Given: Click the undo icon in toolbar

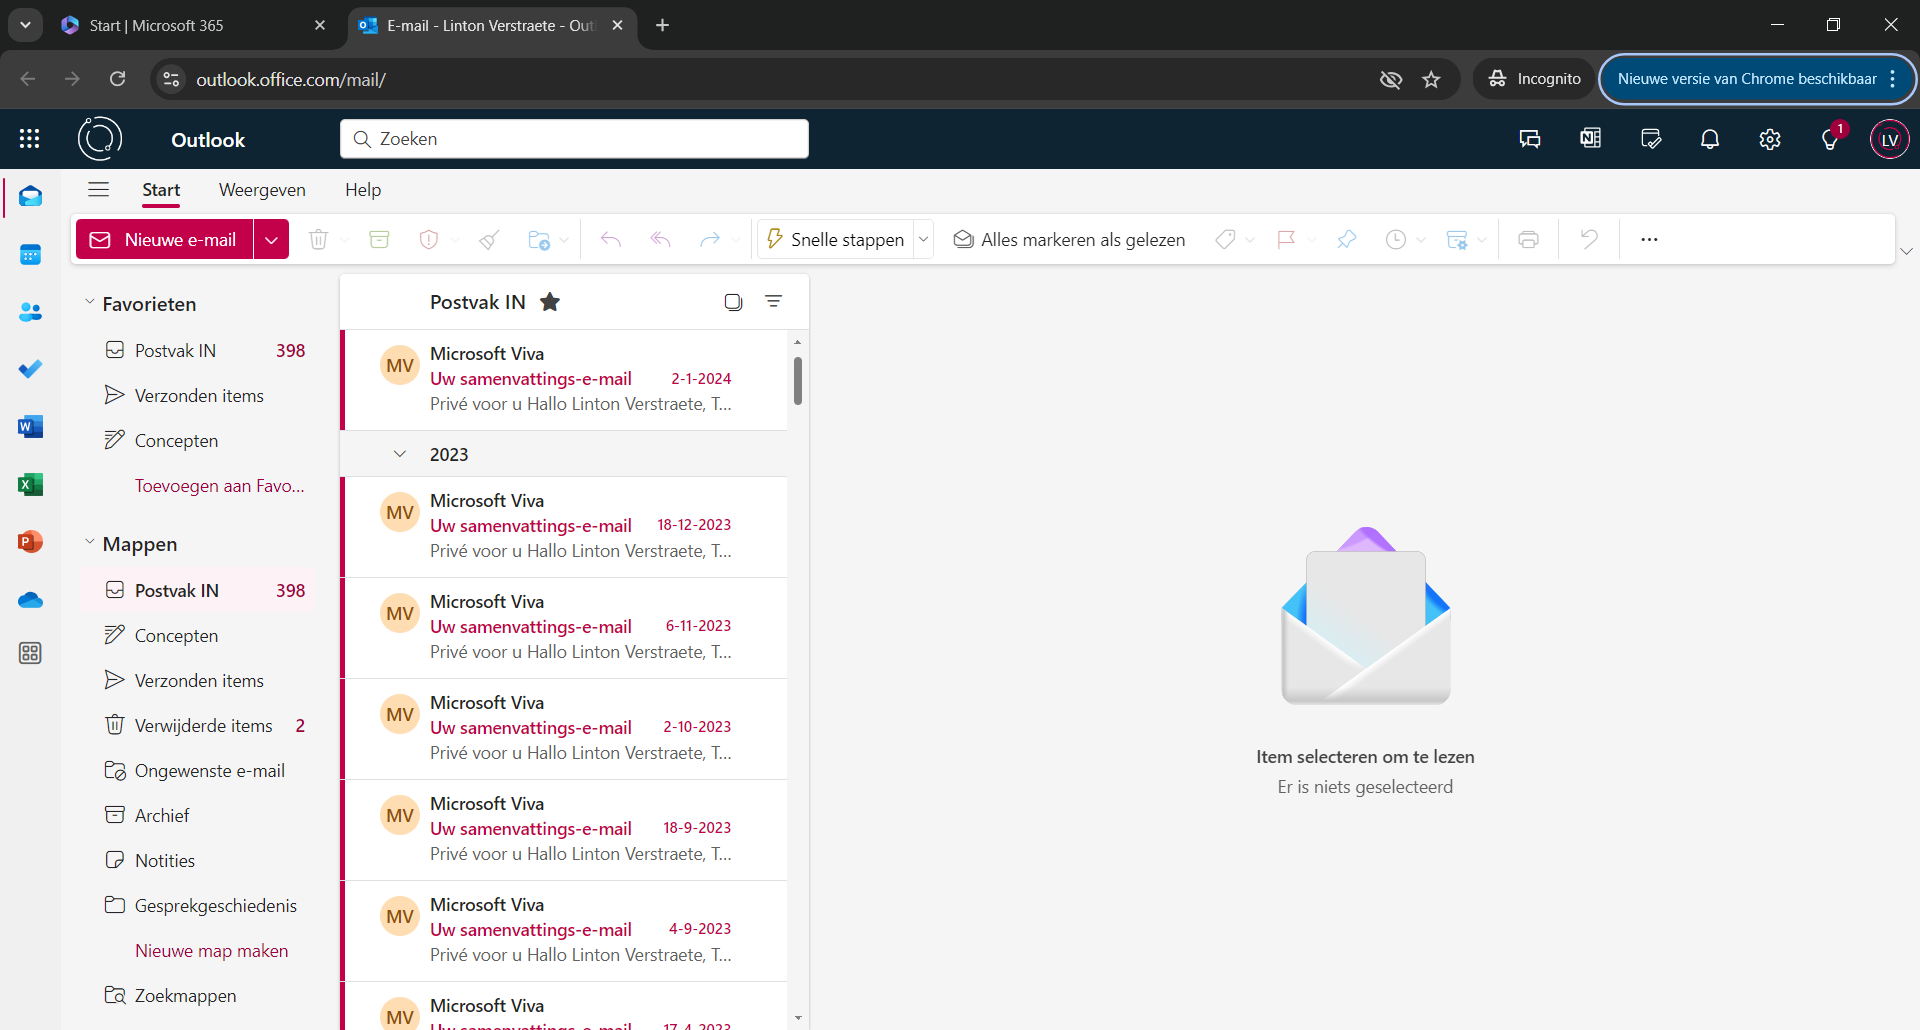Looking at the screenshot, I should (x=1589, y=239).
